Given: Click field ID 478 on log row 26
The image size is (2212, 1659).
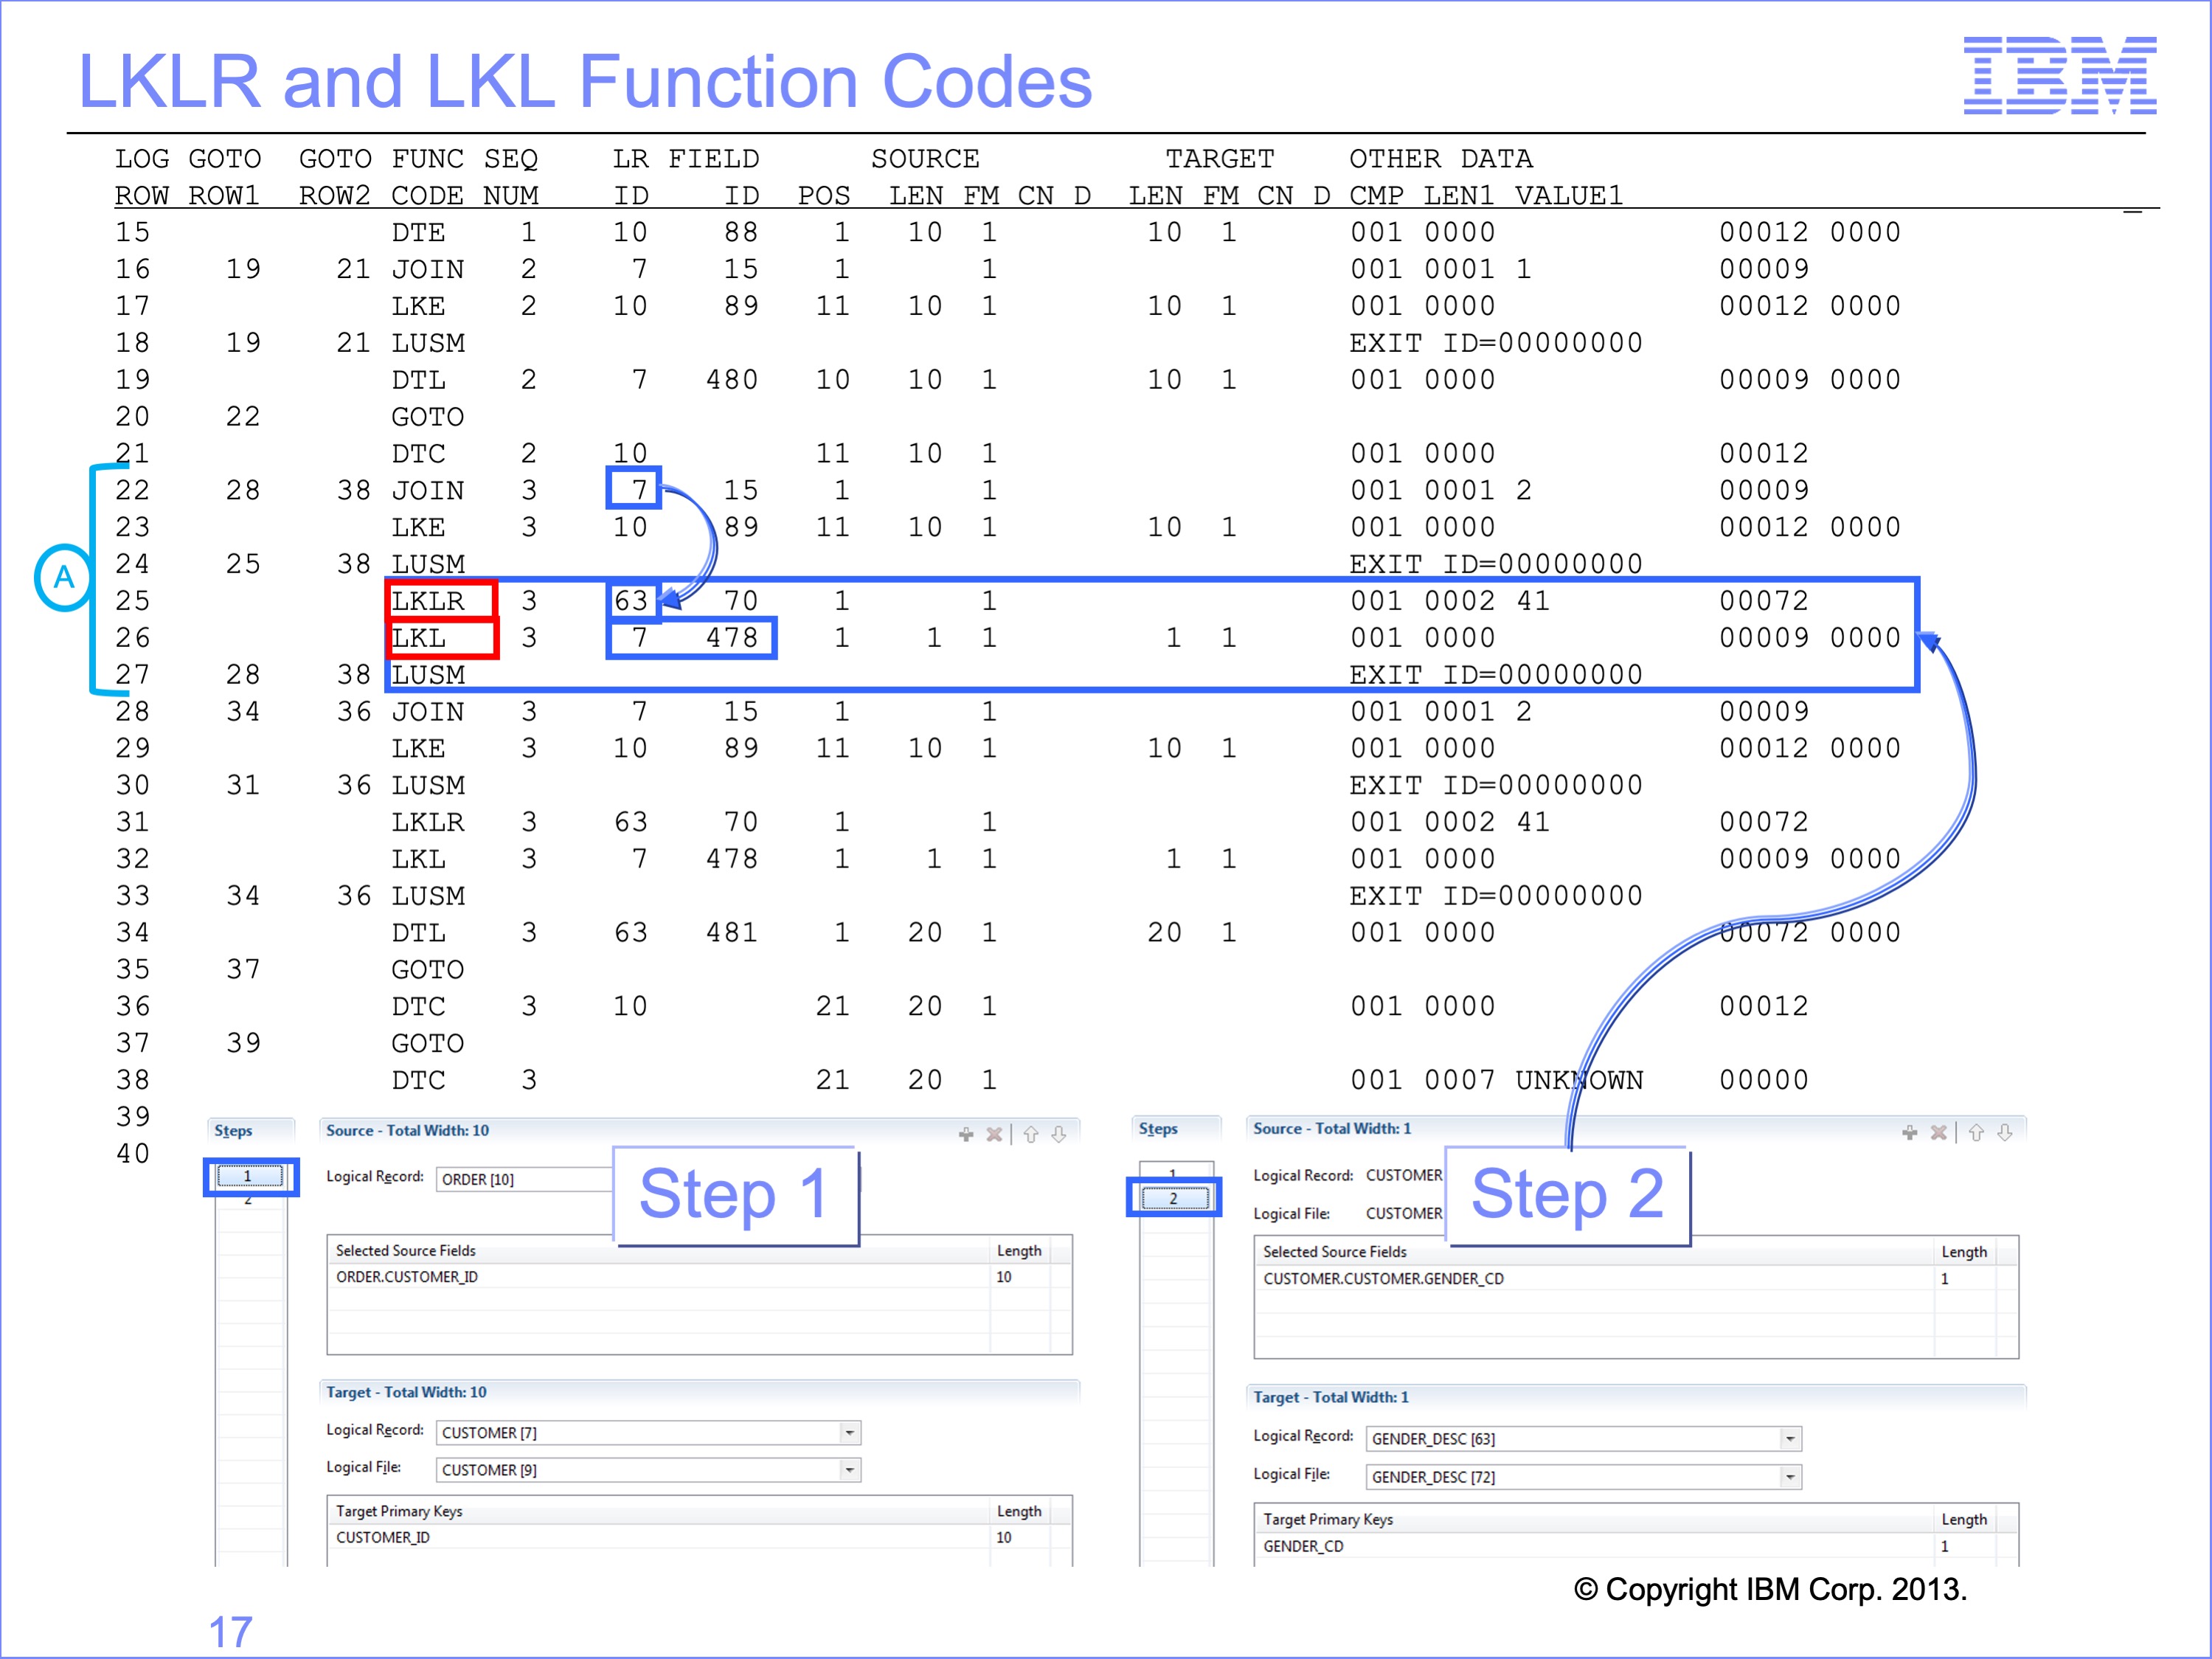Looking at the screenshot, I should click(x=732, y=638).
